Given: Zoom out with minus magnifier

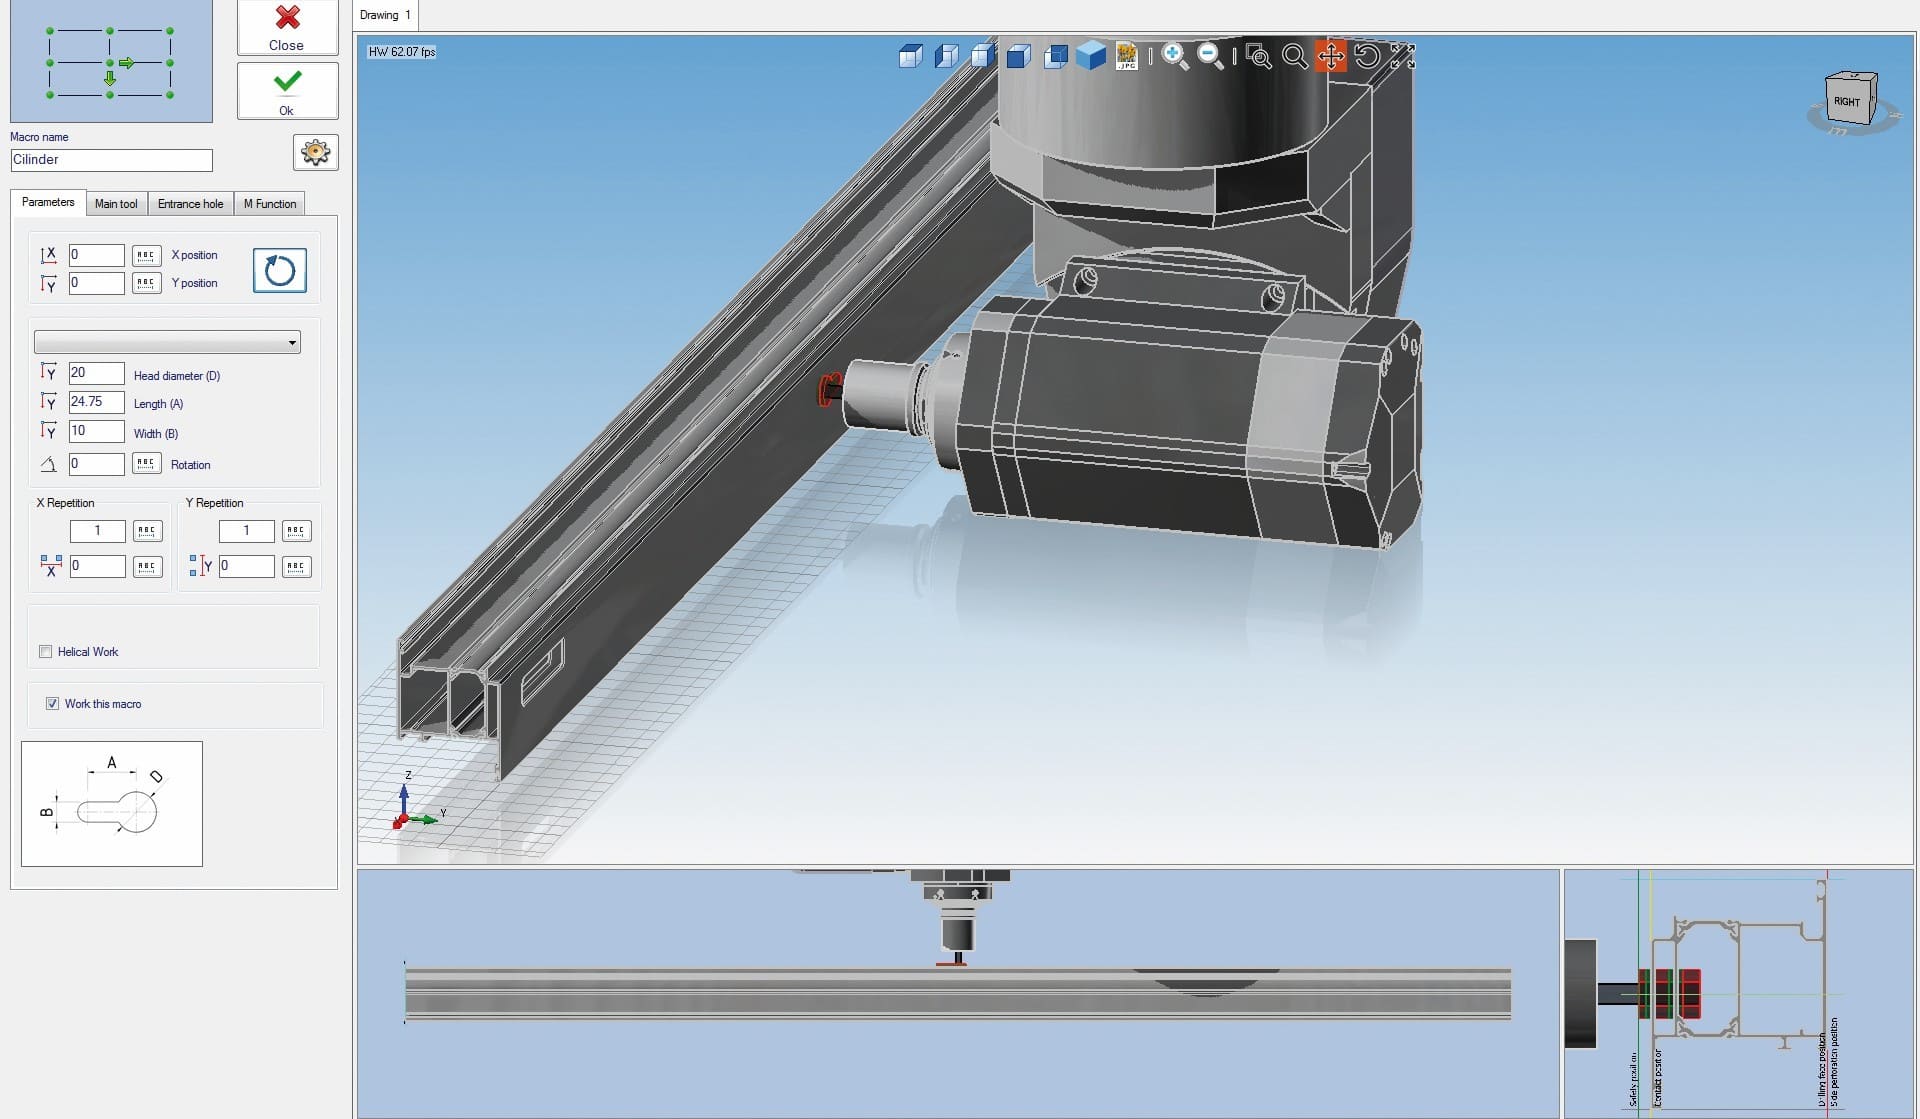Looking at the screenshot, I should (x=1210, y=56).
